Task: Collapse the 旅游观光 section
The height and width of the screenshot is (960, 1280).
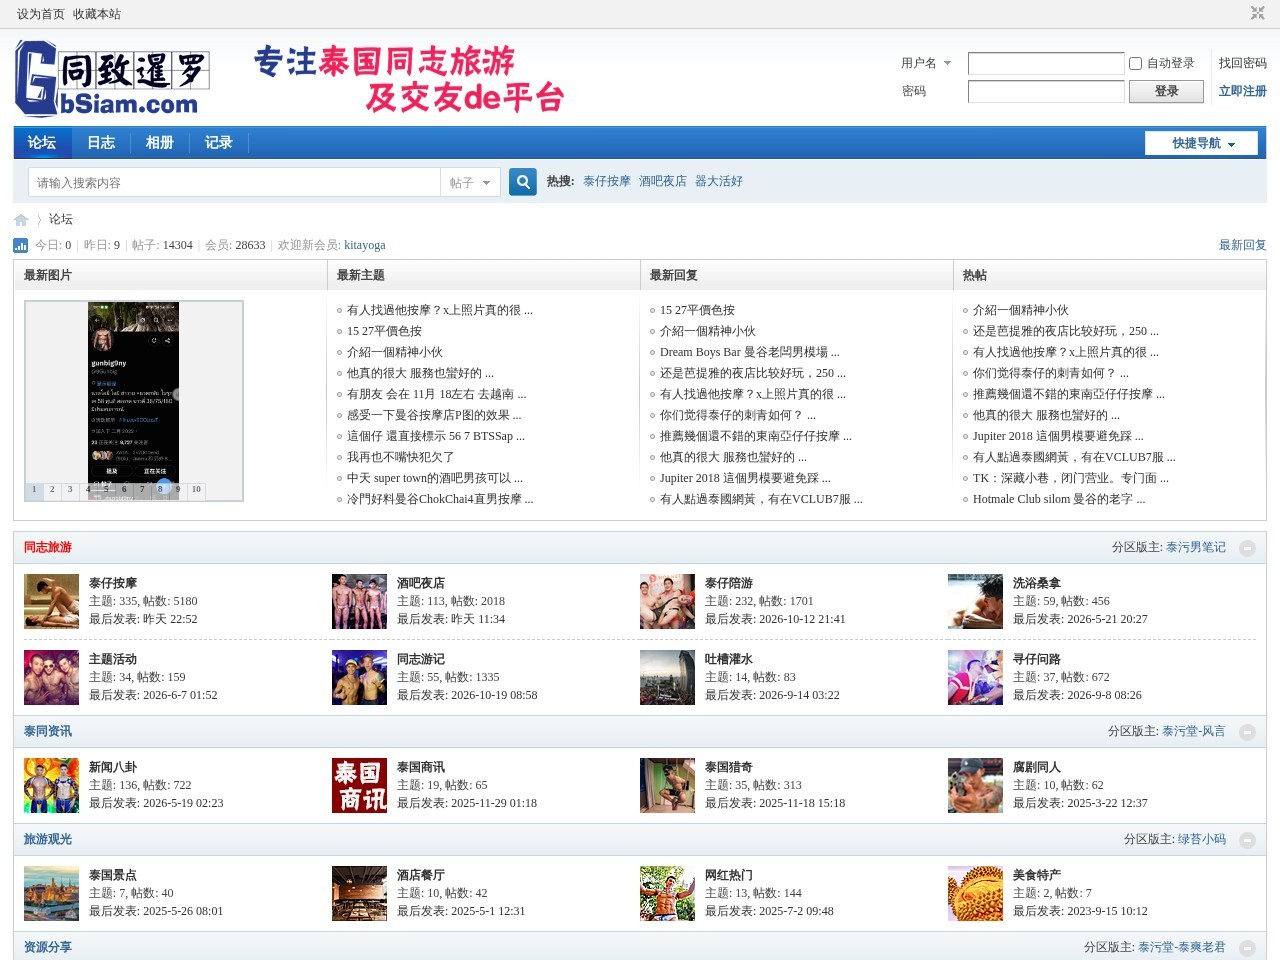Action: (x=1247, y=840)
